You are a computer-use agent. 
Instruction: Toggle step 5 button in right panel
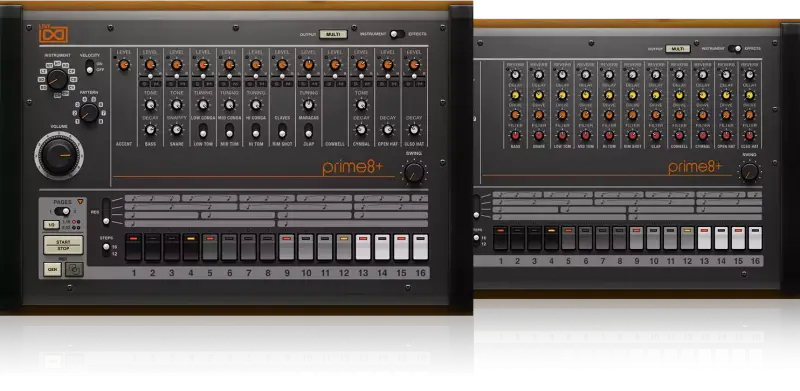coord(568,238)
